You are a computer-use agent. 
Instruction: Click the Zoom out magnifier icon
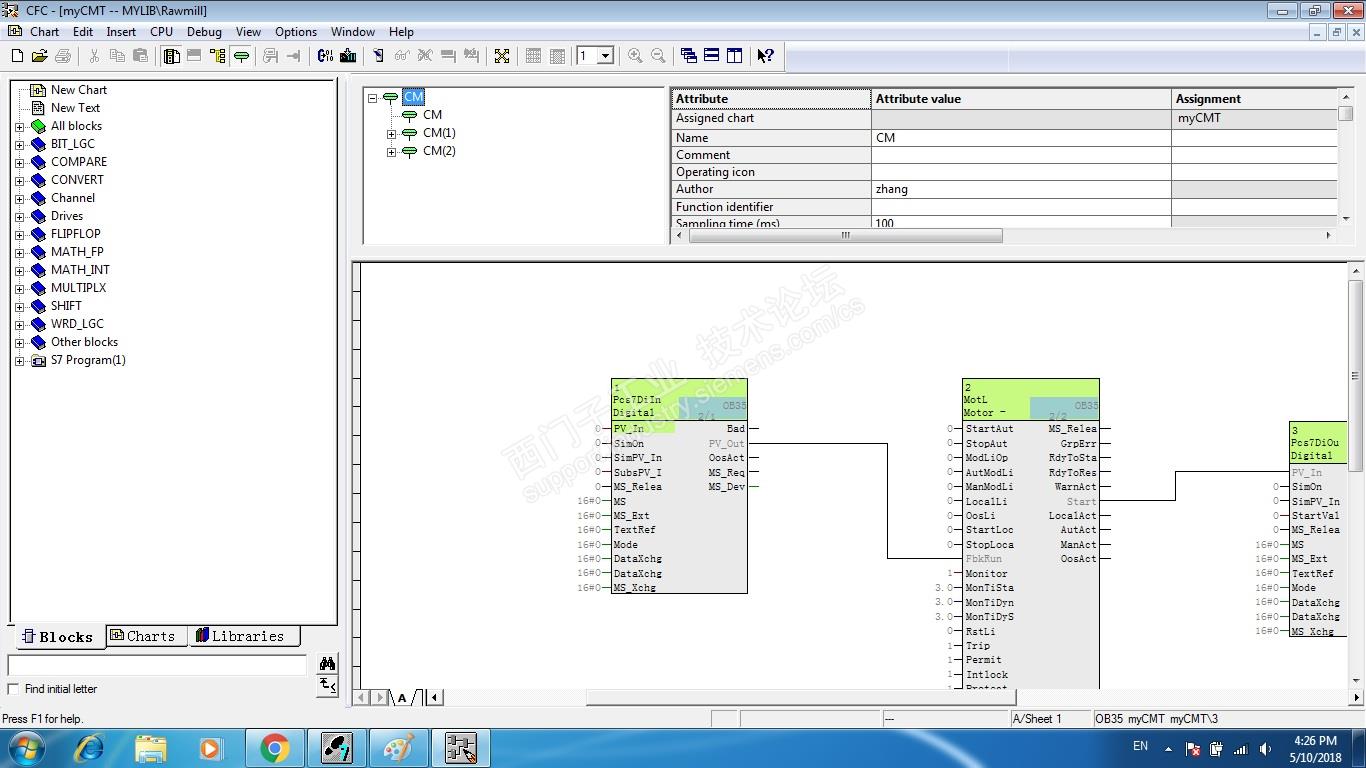(658, 56)
